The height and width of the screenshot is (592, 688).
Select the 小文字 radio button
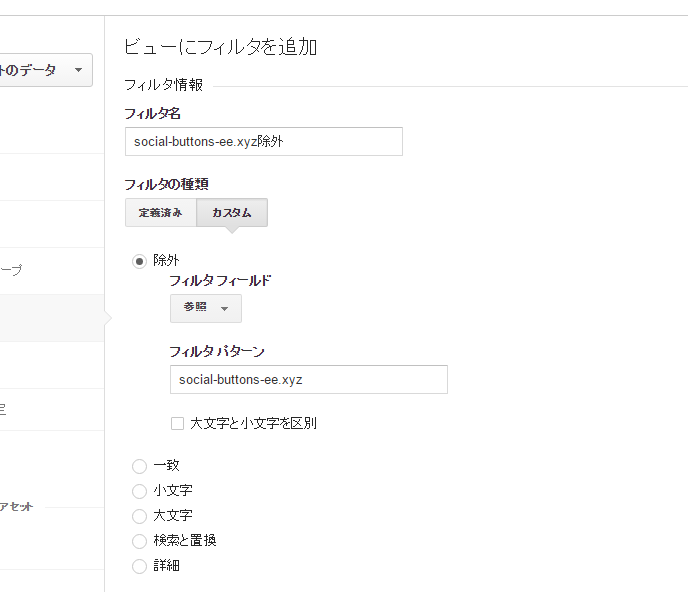coord(139,491)
